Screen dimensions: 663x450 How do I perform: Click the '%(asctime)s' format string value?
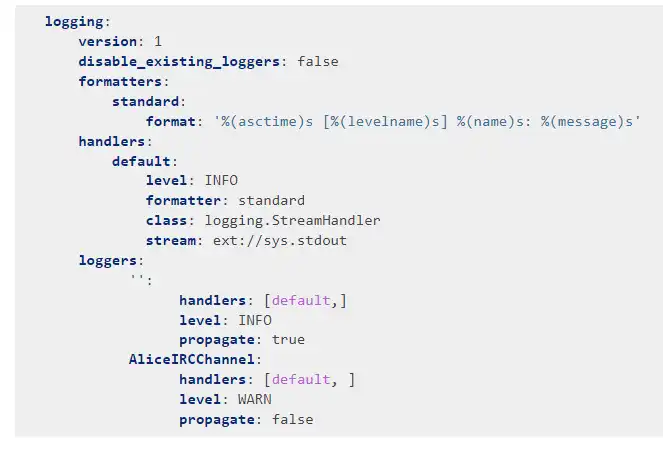click(427, 121)
